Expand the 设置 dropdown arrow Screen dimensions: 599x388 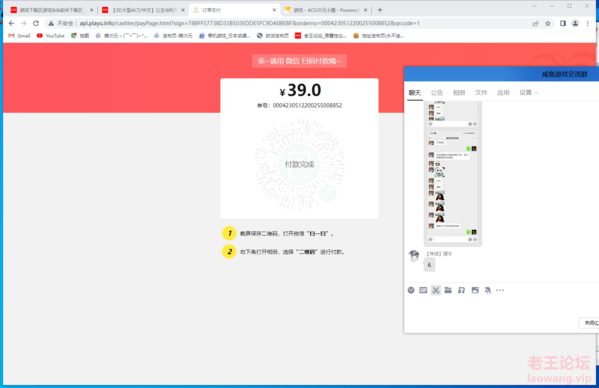(x=536, y=93)
